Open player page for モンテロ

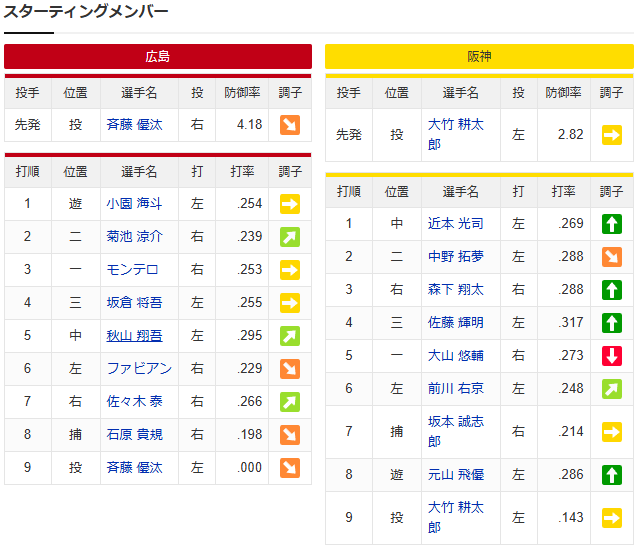(132, 269)
